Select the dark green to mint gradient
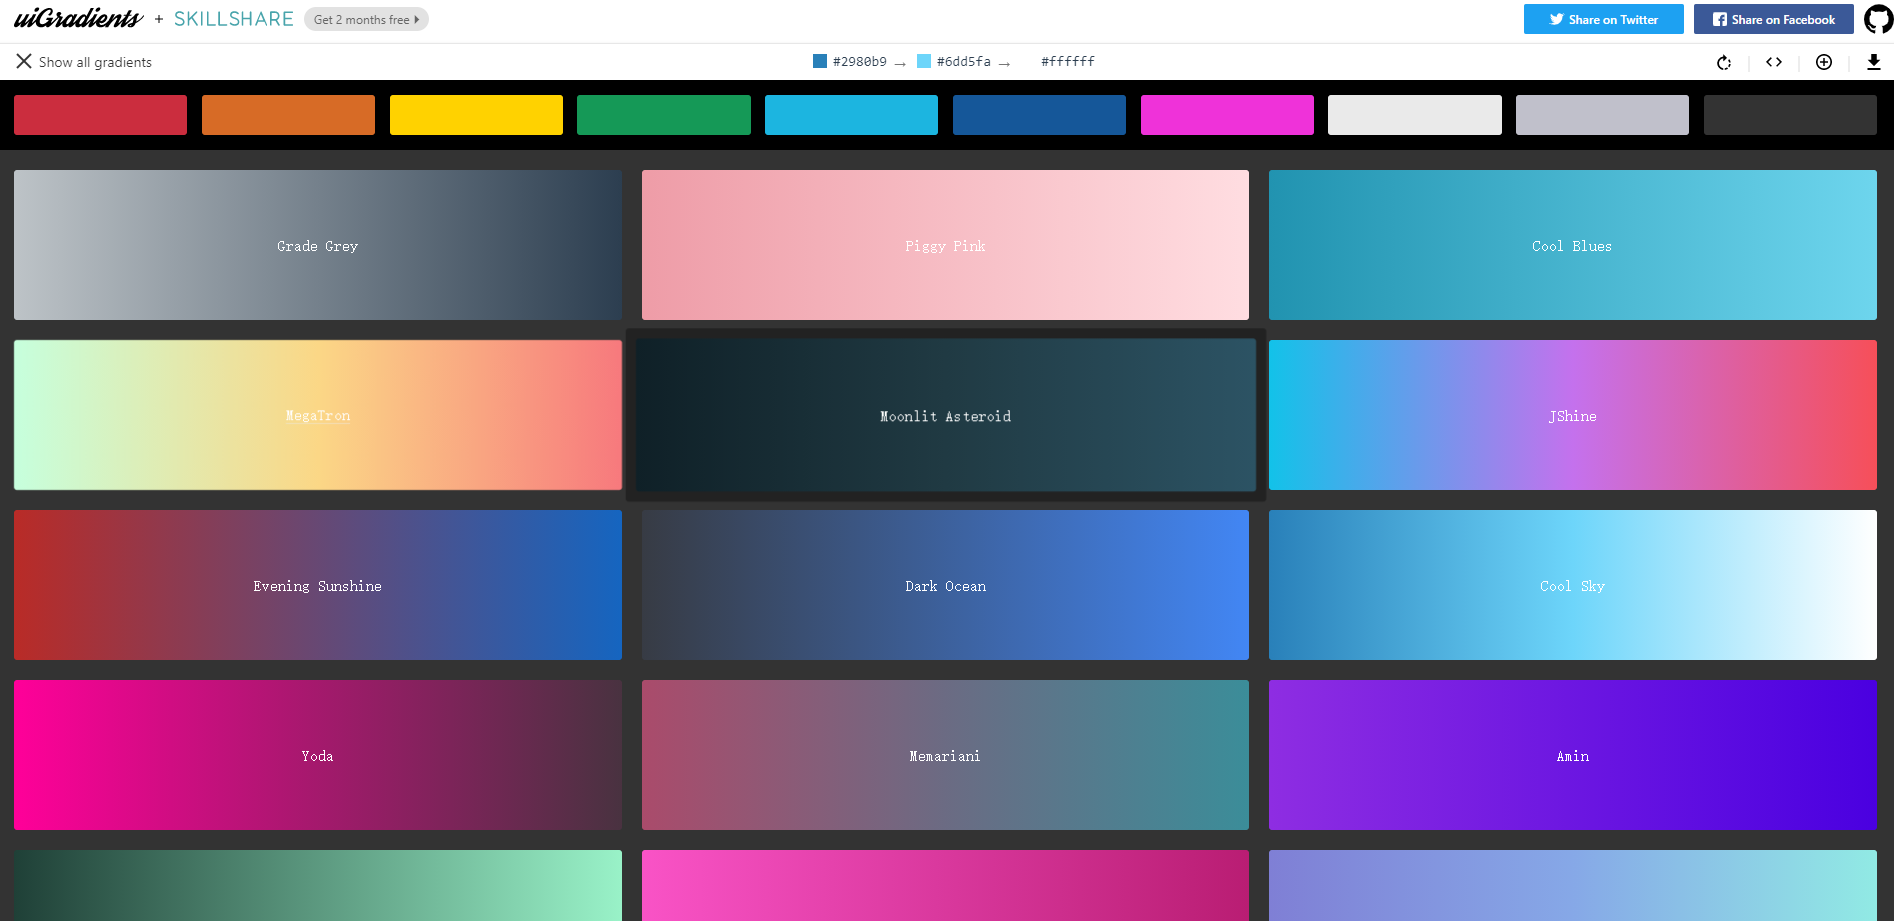This screenshot has height=921, width=1894. tap(318, 886)
